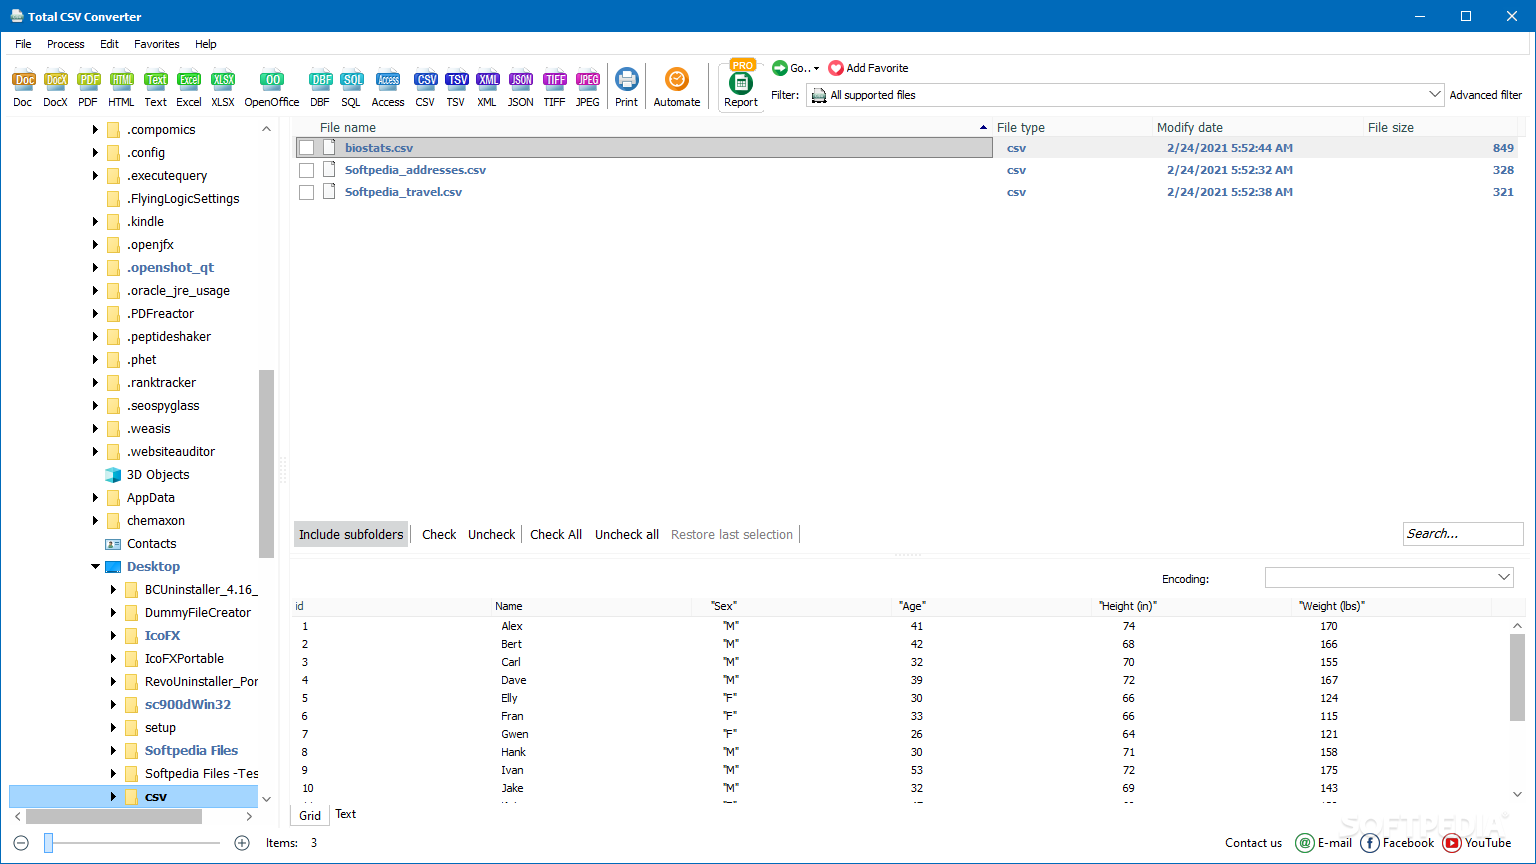Image resolution: width=1536 pixels, height=864 pixels.
Task: Pick the JSON conversion icon
Action: pos(521,88)
